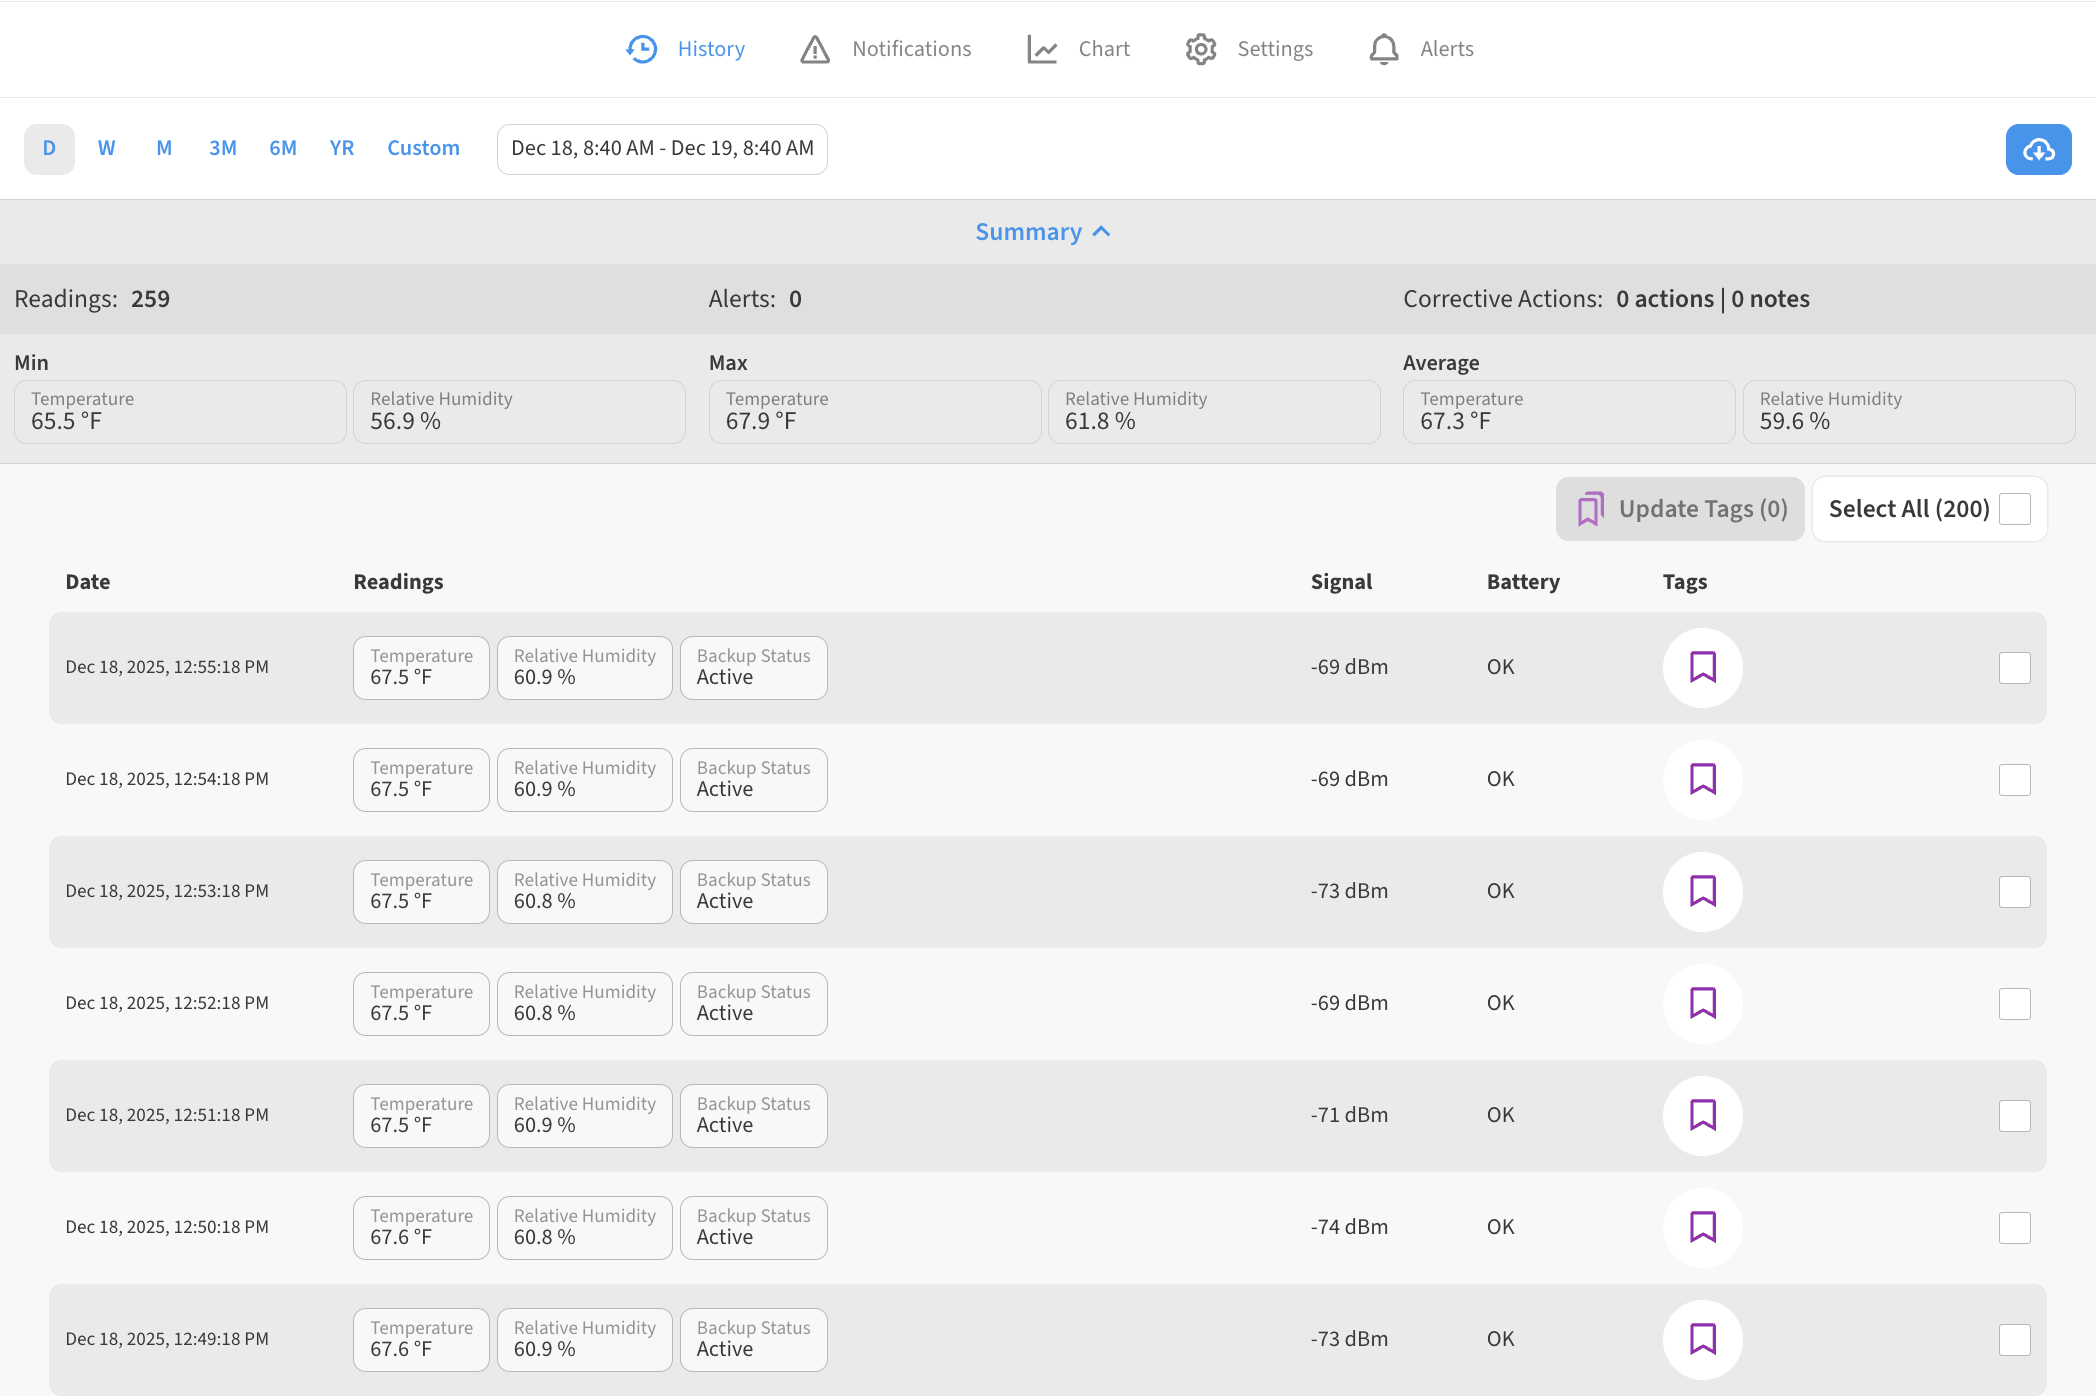
Task: Select the Custom time range option
Action: tap(423, 149)
